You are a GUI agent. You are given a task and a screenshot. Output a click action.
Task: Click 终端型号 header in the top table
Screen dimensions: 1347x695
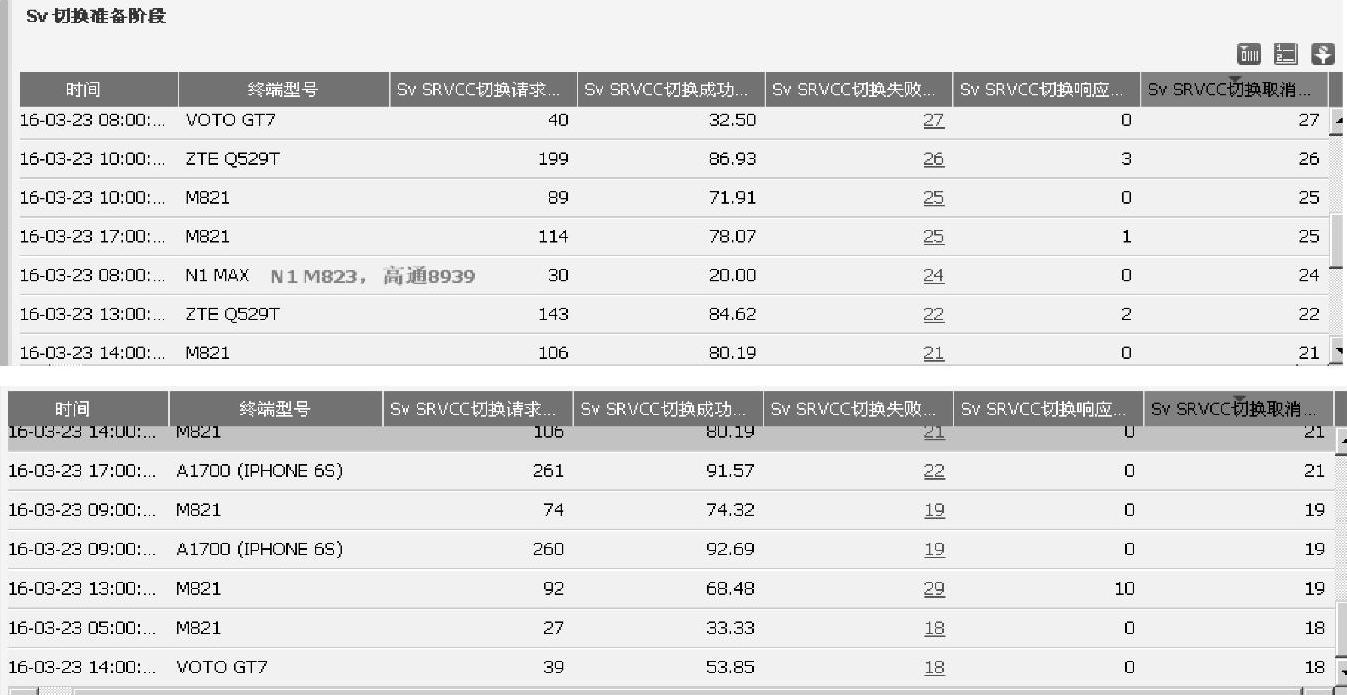tap(283, 90)
